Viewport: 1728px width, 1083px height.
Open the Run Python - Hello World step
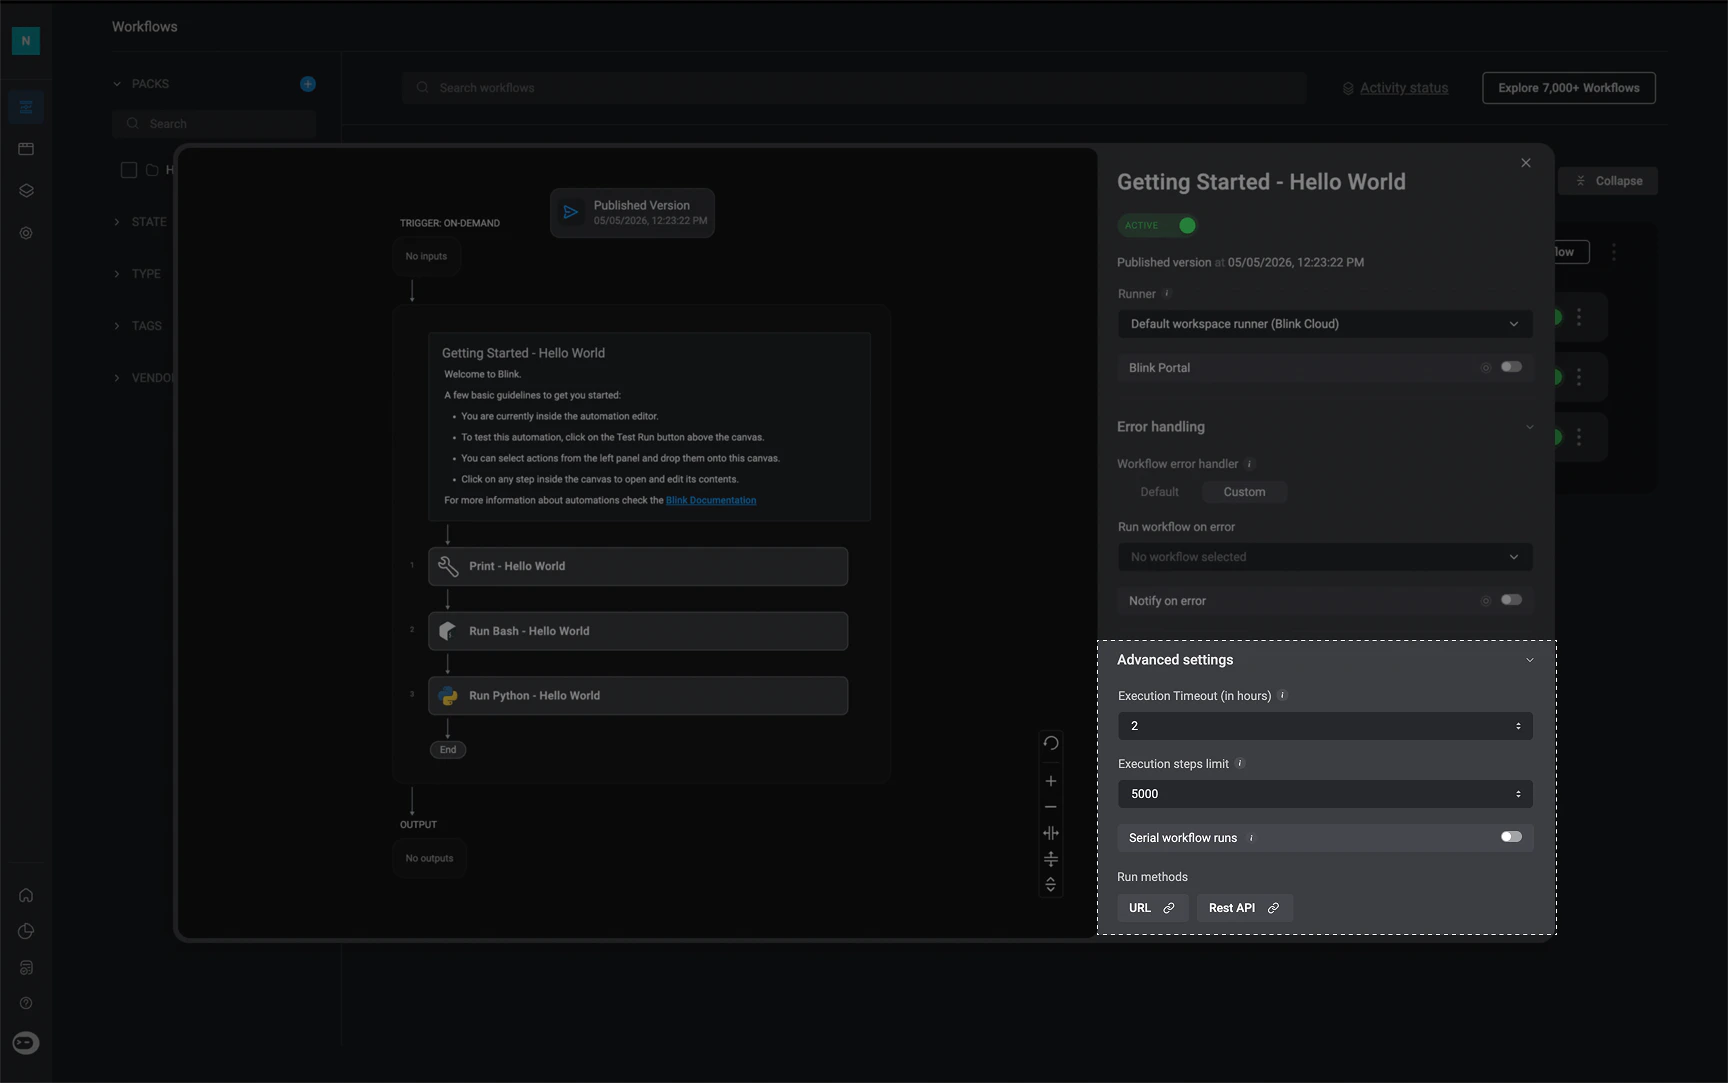pos(638,696)
